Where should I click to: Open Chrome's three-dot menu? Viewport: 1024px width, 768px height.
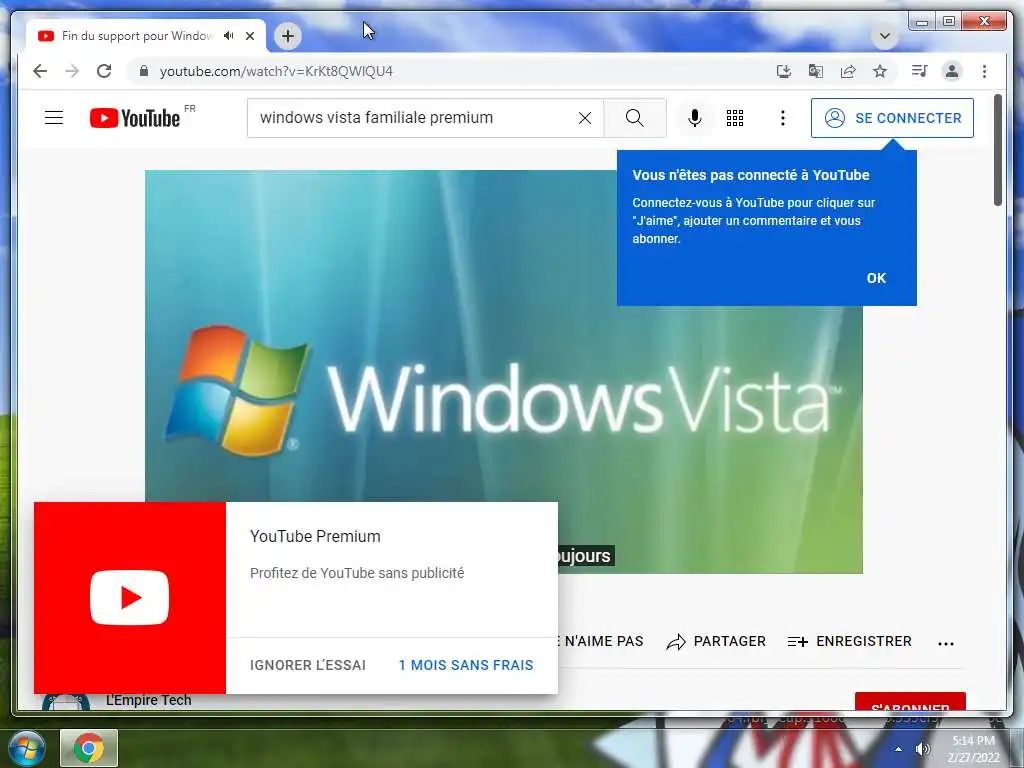point(984,71)
